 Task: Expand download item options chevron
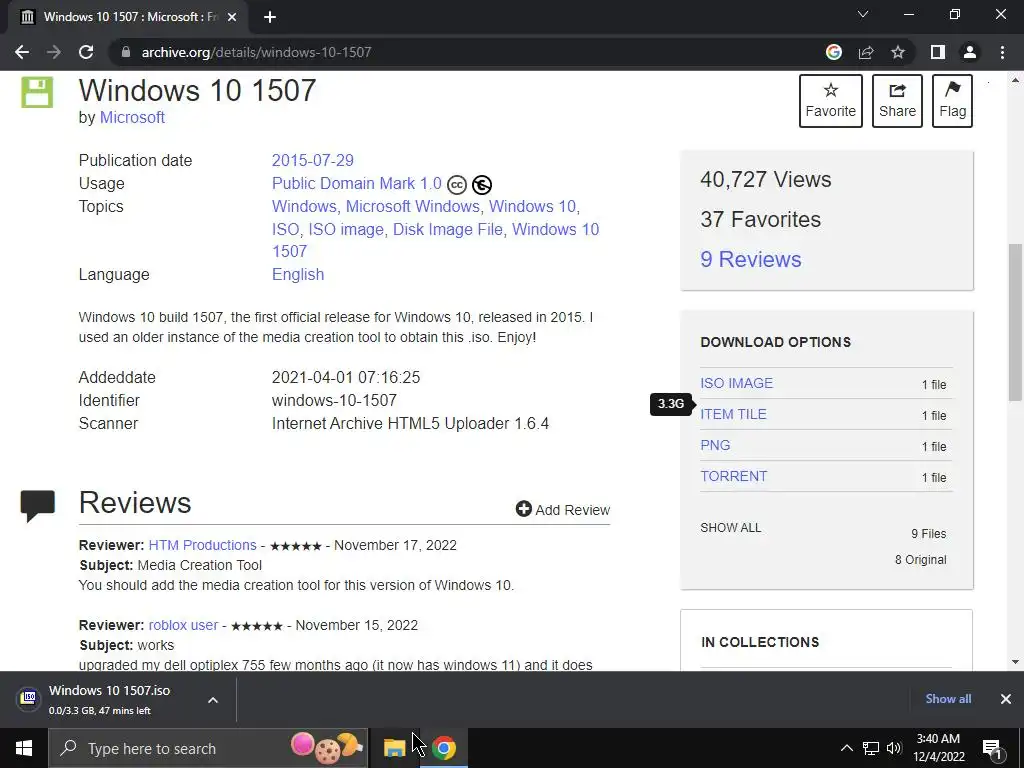tap(213, 700)
